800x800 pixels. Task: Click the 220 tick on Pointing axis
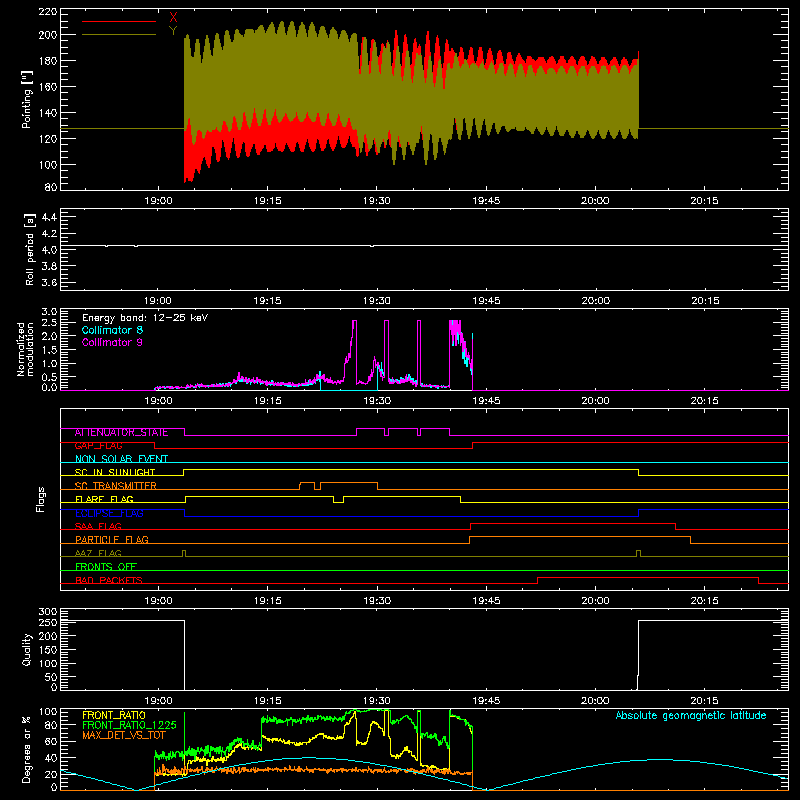tap(47, 12)
